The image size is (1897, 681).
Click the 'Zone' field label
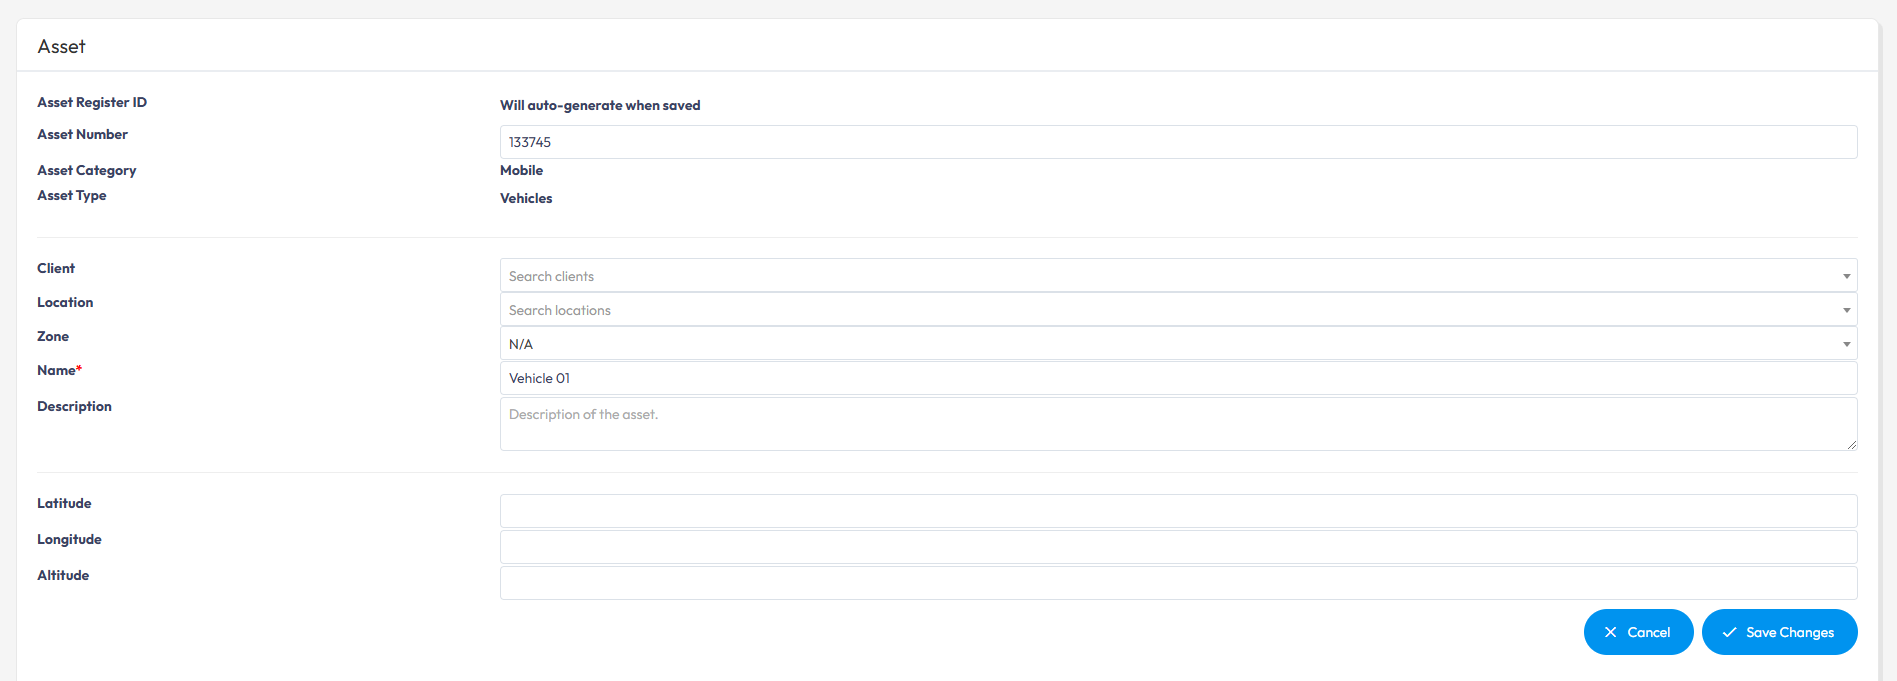click(x=53, y=336)
